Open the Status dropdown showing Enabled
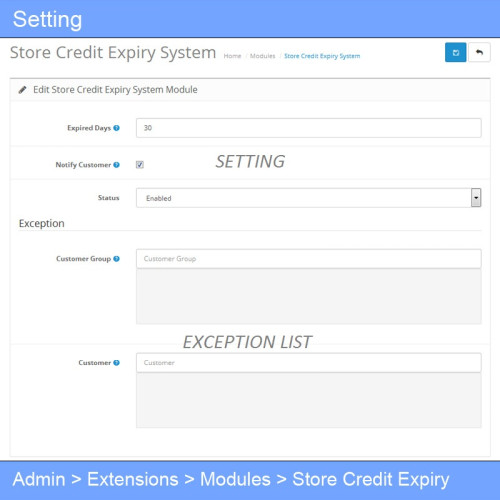Viewport: 500px width, 500px height. (x=309, y=198)
